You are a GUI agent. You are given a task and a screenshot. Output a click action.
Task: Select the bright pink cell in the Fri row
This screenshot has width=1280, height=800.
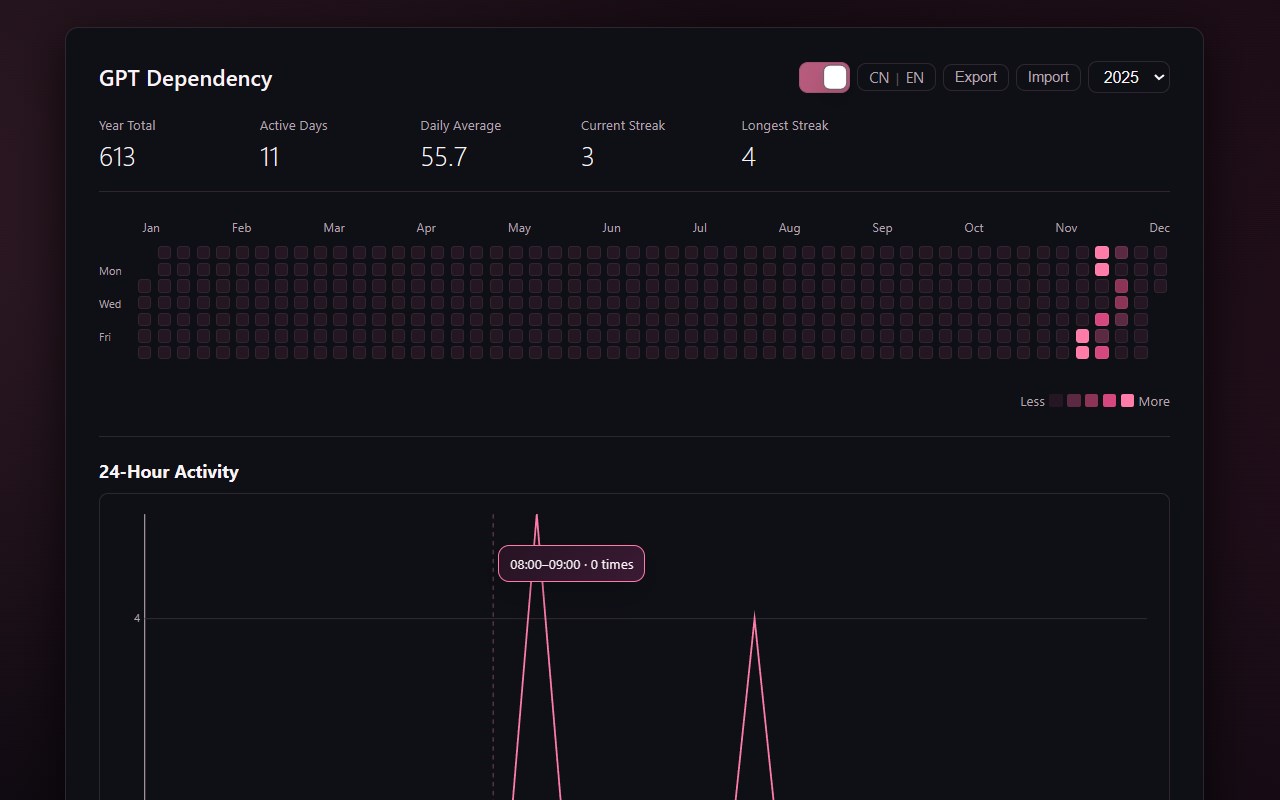tap(1082, 336)
